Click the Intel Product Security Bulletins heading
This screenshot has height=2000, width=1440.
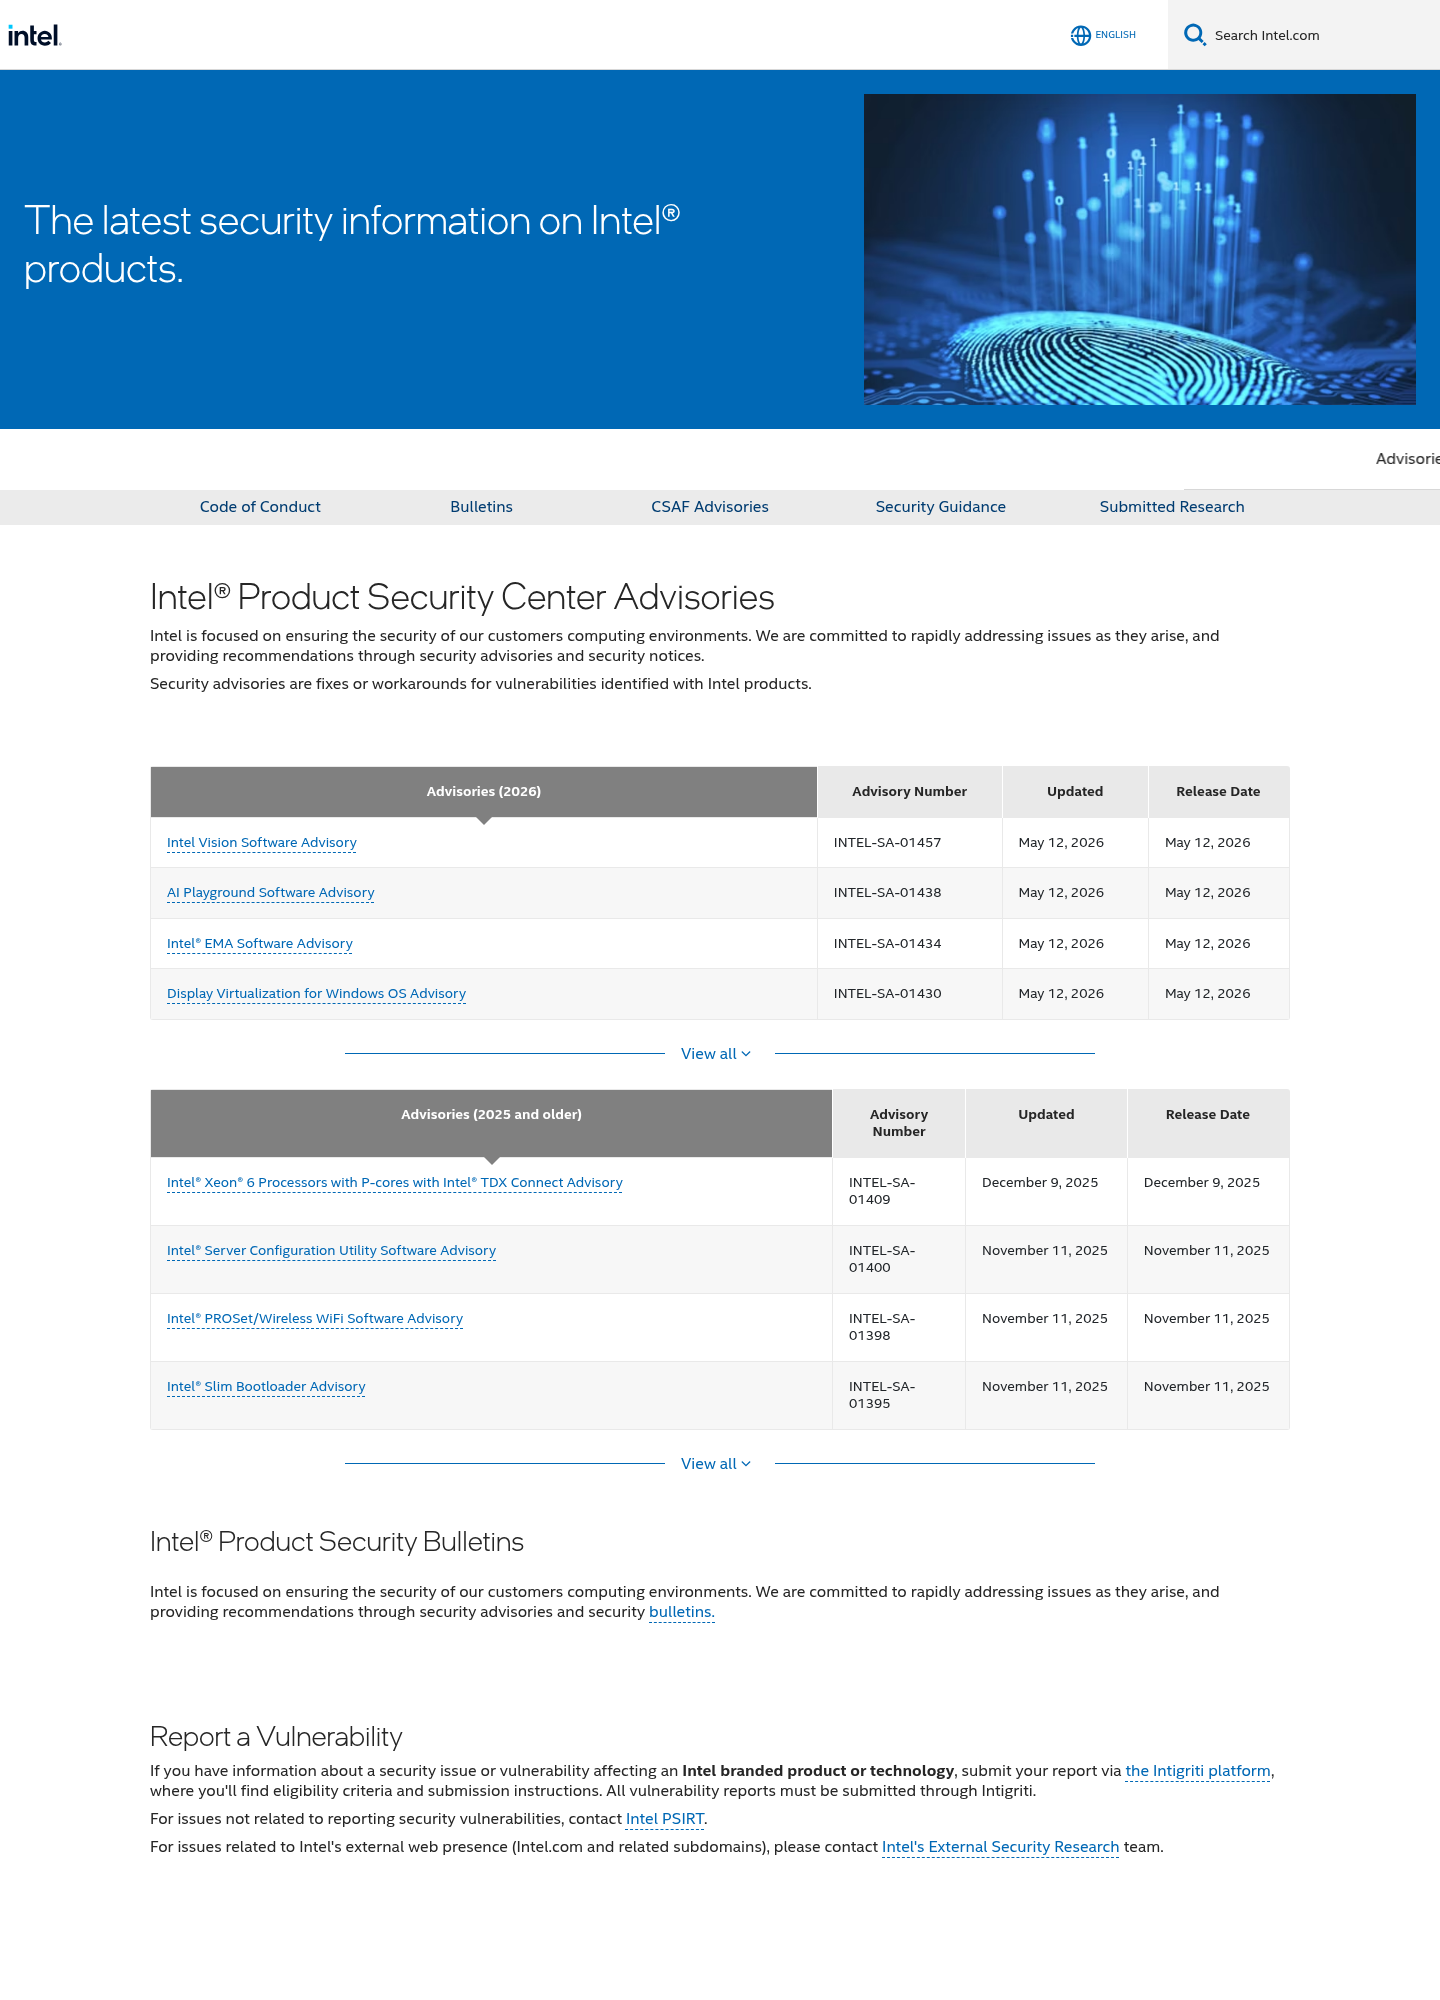click(337, 1542)
